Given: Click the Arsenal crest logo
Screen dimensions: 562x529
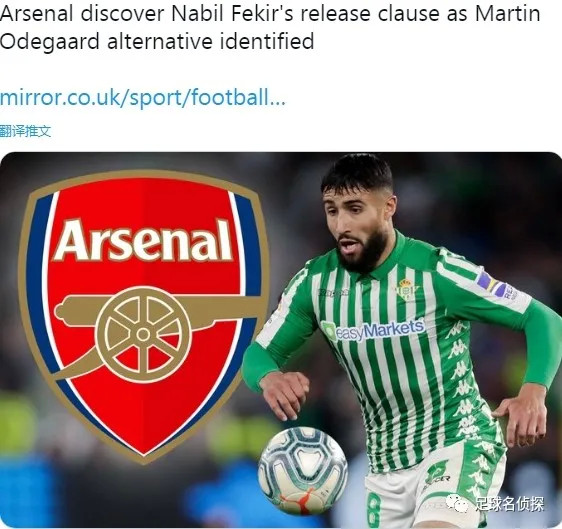Looking at the screenshot, I should (x=144, y=316).
